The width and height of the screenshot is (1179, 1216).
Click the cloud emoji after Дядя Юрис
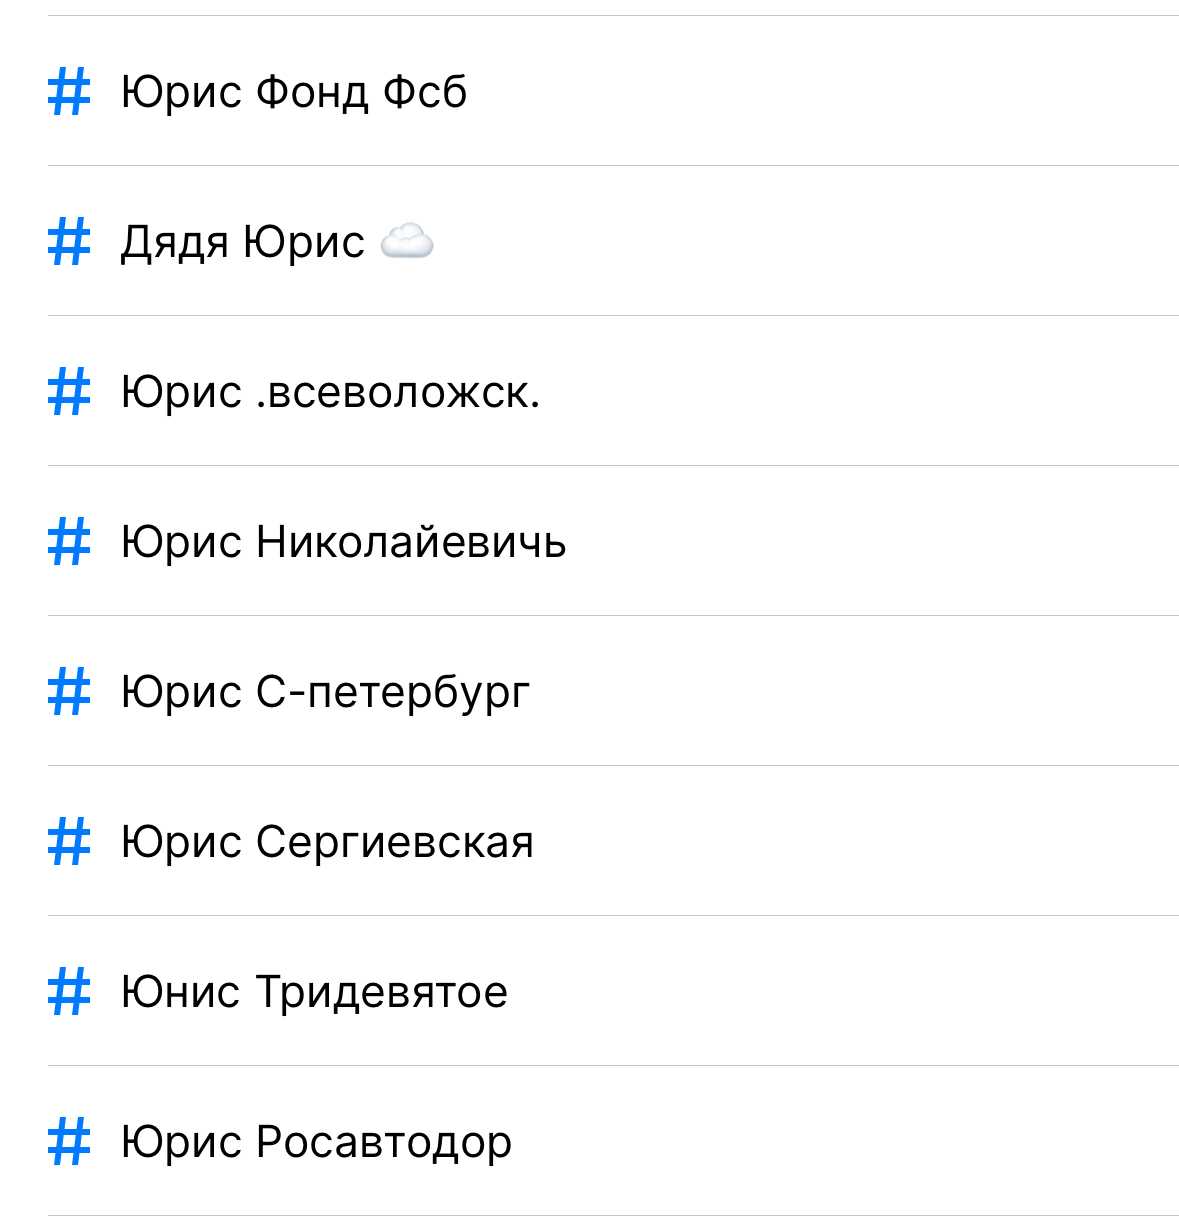[407, 242]
